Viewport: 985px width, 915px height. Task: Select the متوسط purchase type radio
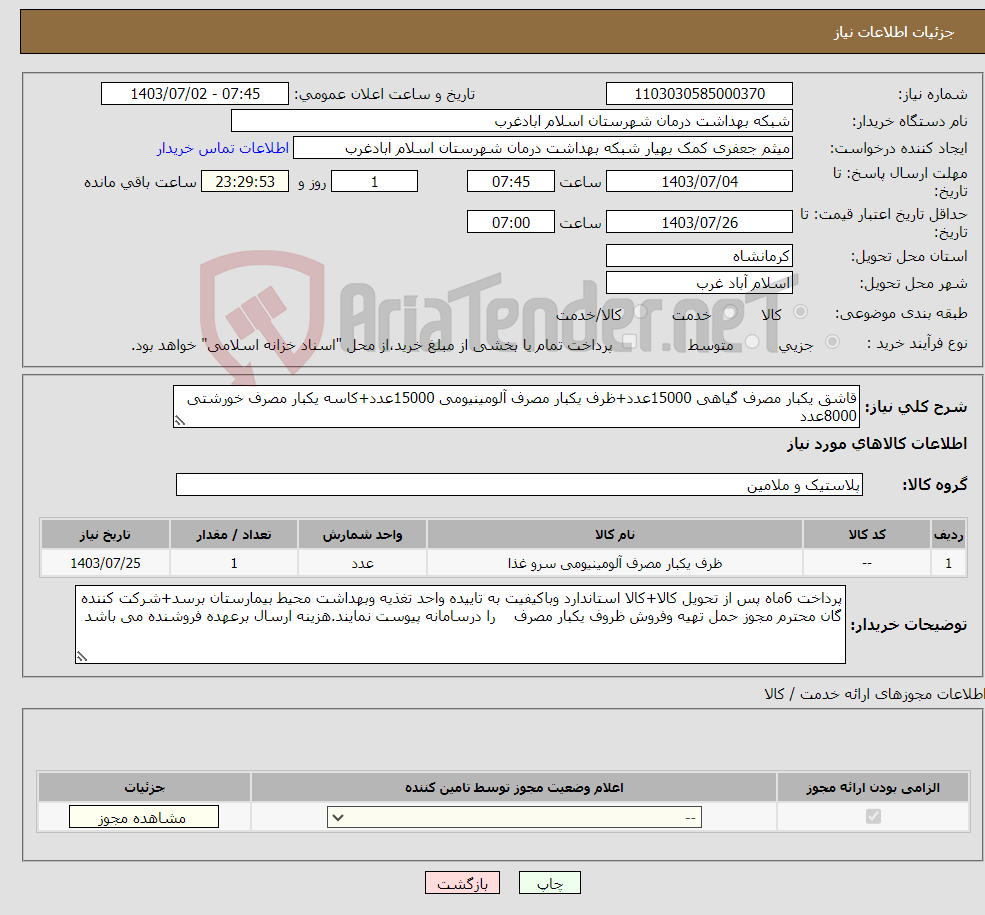[x=752, y=342]
